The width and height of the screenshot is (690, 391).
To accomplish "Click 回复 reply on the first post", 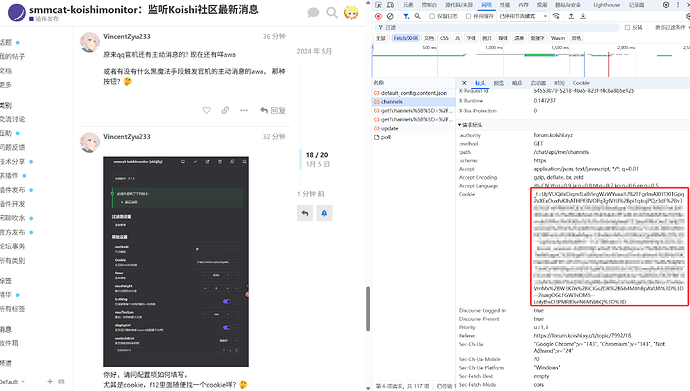I will (x=273, y=110).
